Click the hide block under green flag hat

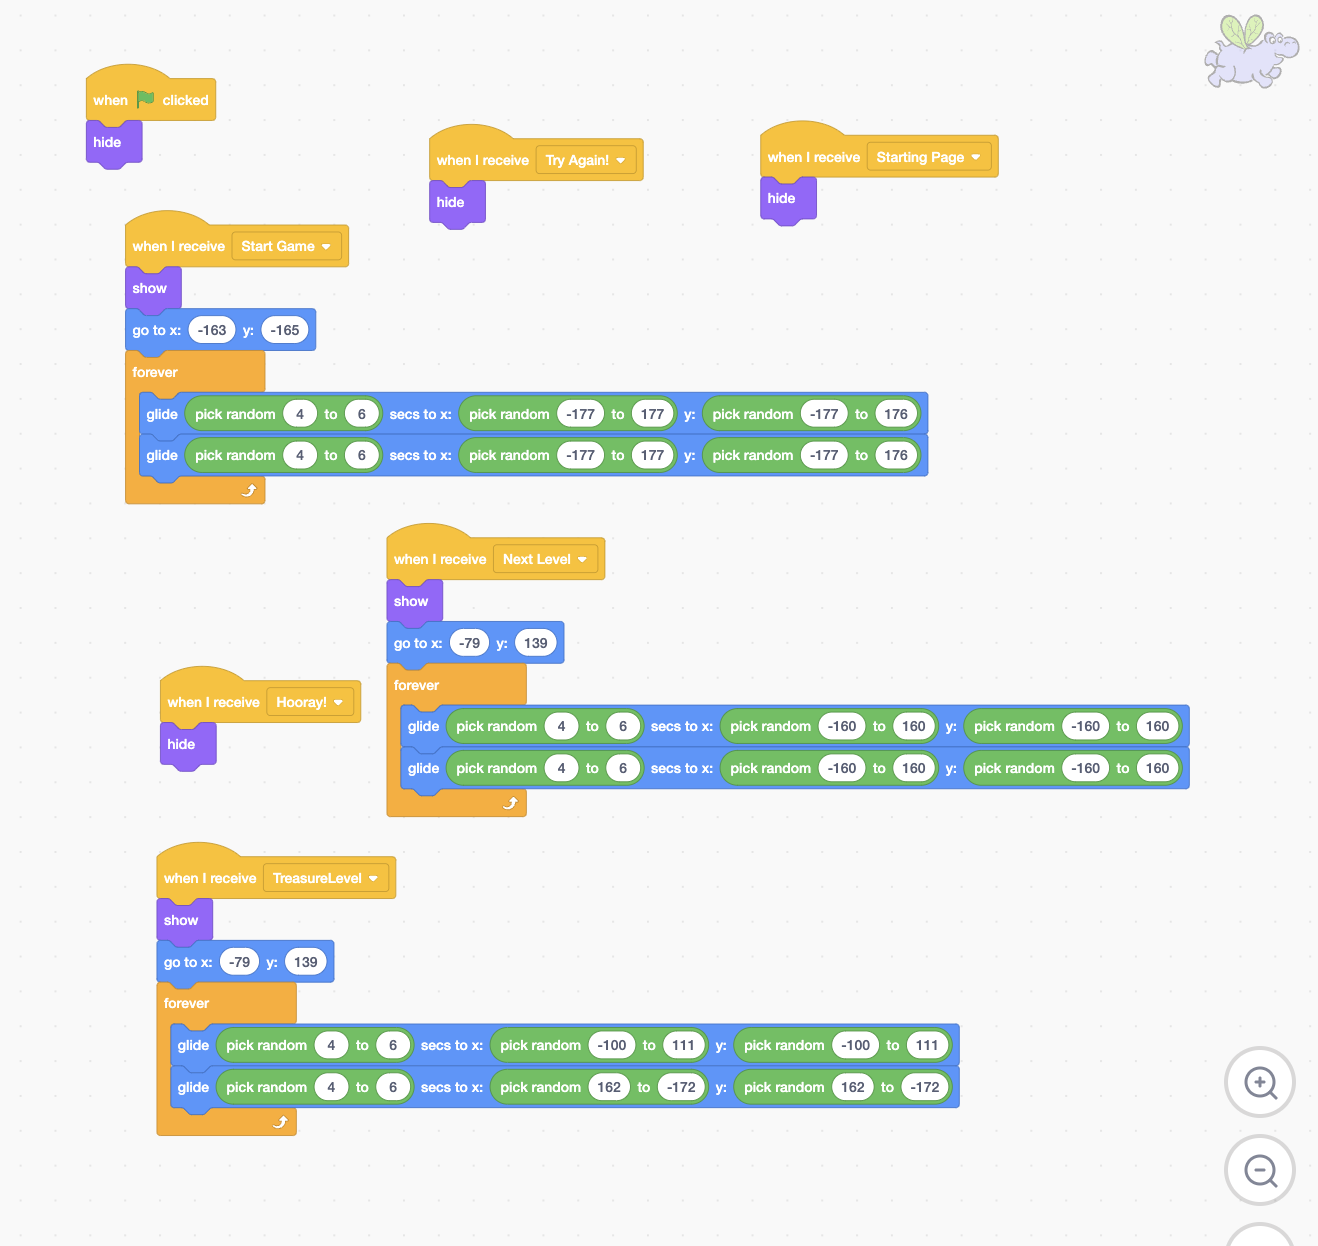(x=108, y=142)
